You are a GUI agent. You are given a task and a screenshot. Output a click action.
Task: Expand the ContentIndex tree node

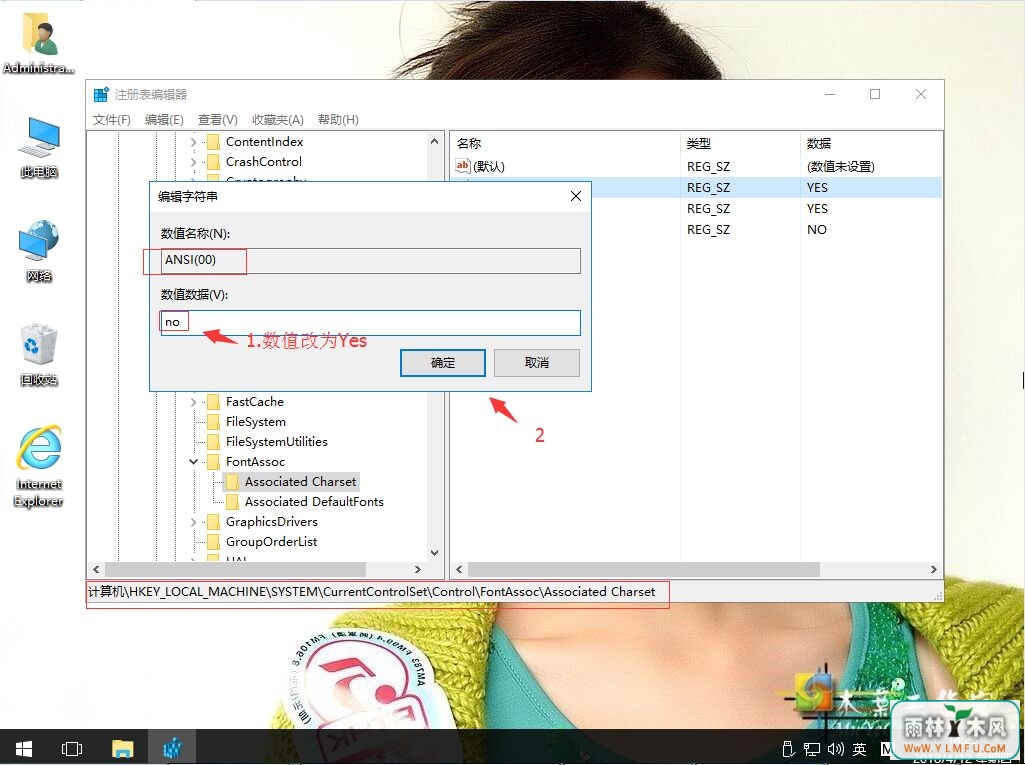193,142
